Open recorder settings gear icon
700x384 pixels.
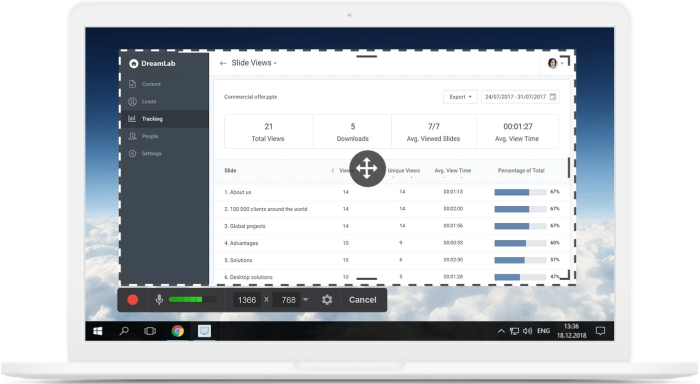[327, 300]
